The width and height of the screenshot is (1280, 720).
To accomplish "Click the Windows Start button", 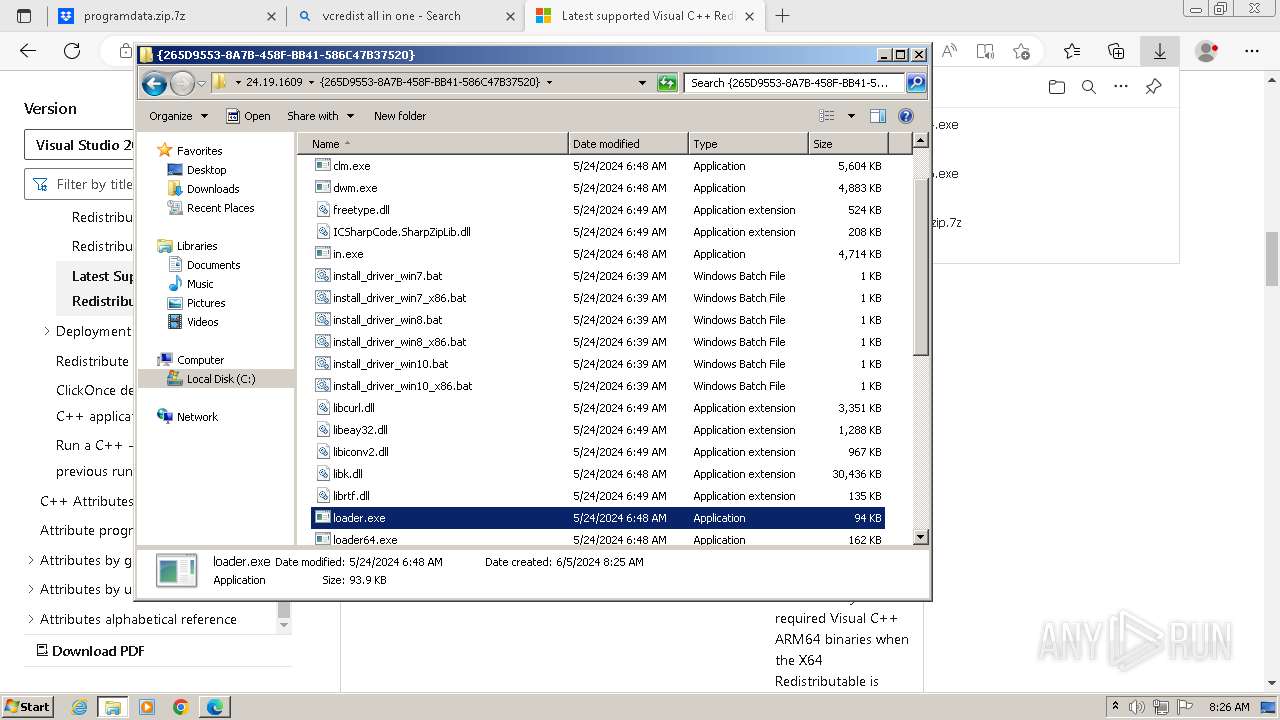I will click(x=28, y=707).
